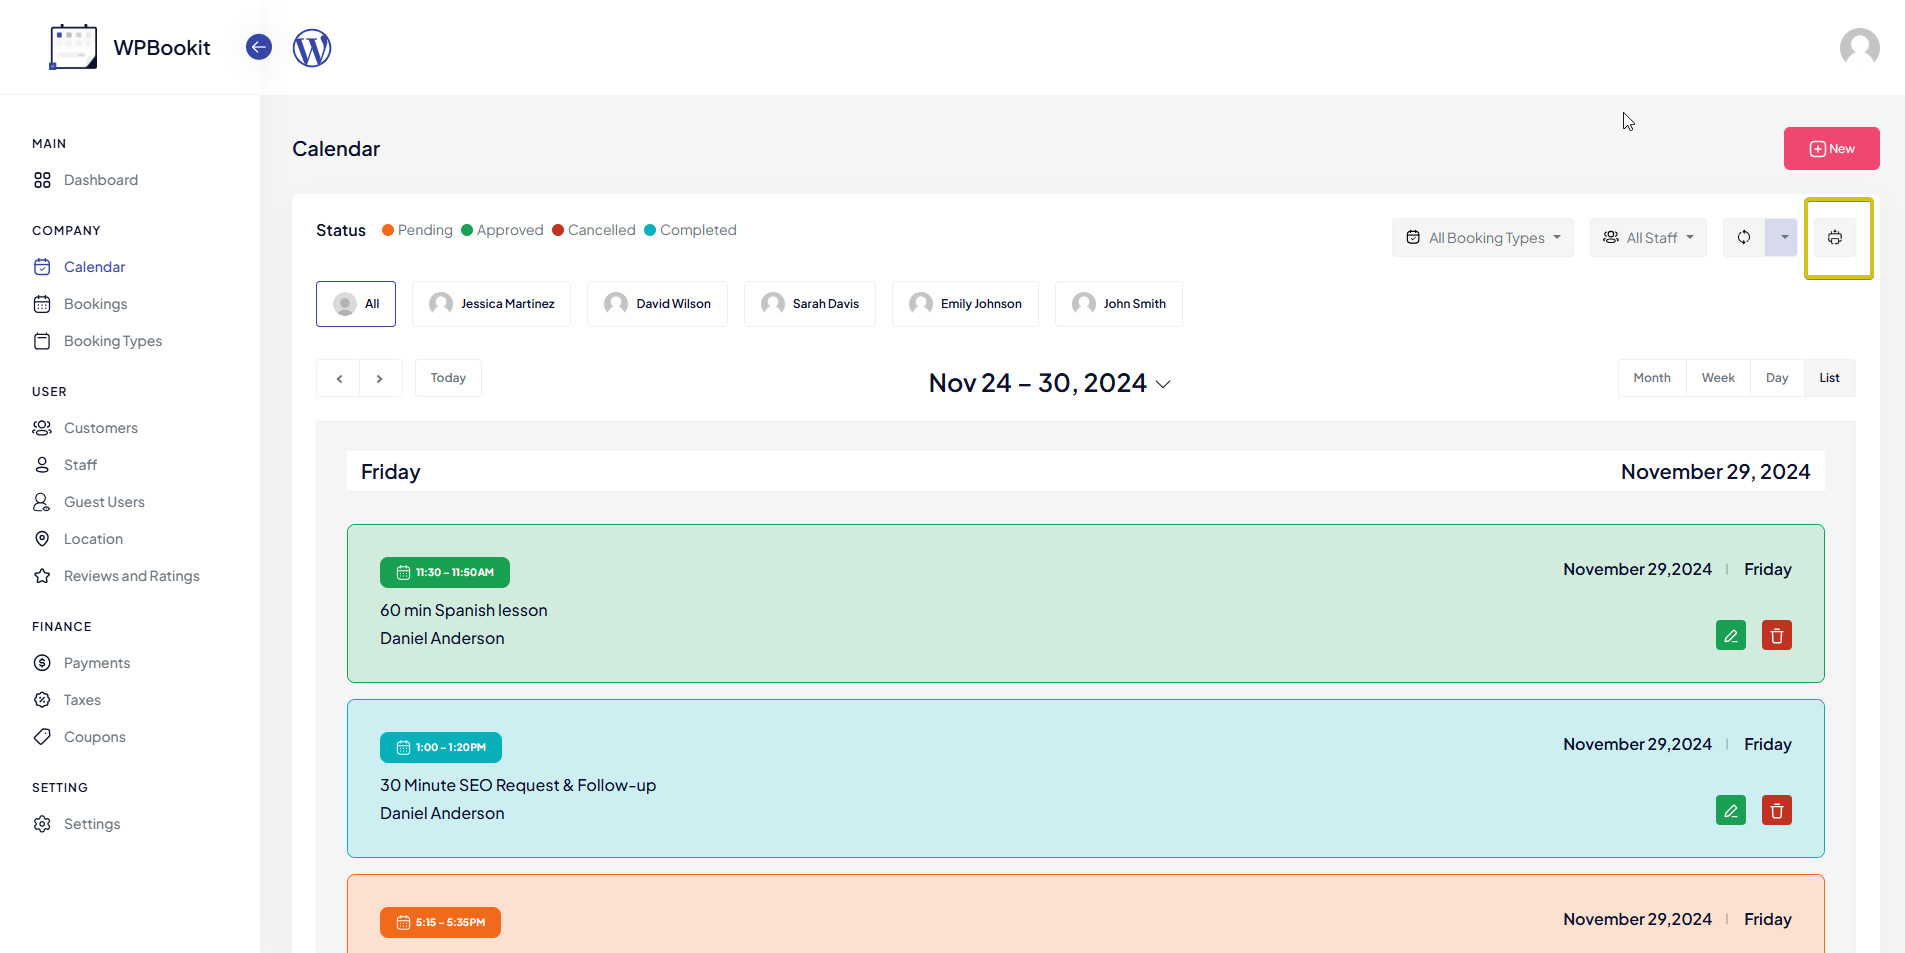Screen dimensions: 1905x953
Task: Delete the 60 min Spanish lesson booking
Action: point(1776,636)
